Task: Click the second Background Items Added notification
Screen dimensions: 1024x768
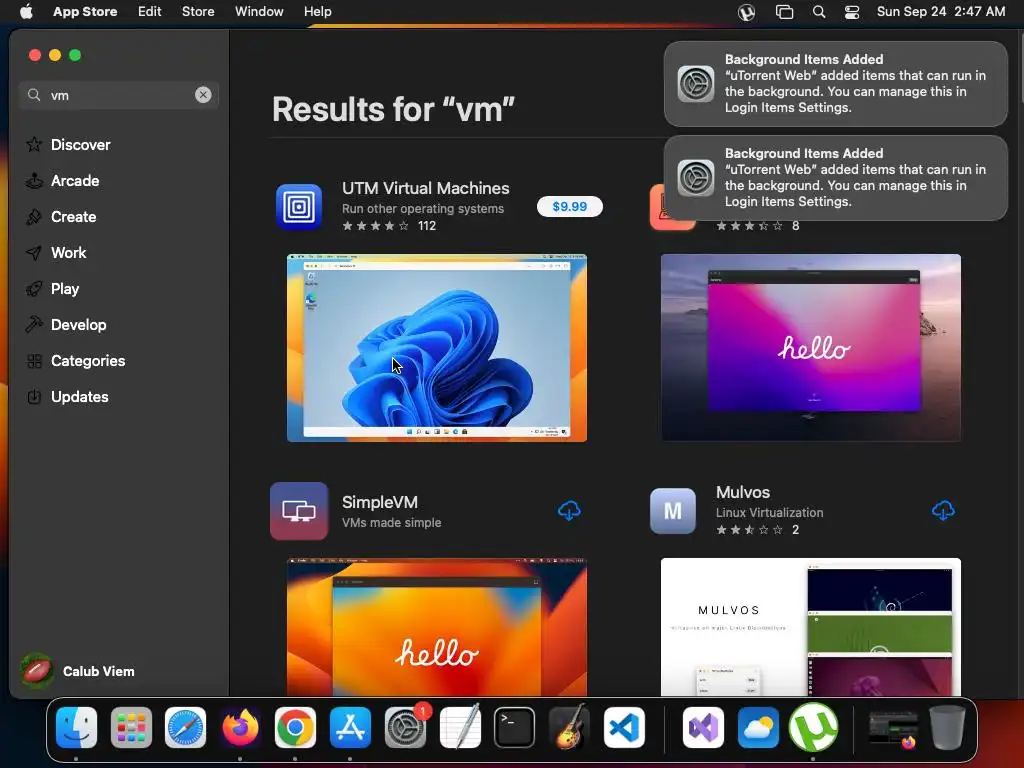Action: (836, 178)
